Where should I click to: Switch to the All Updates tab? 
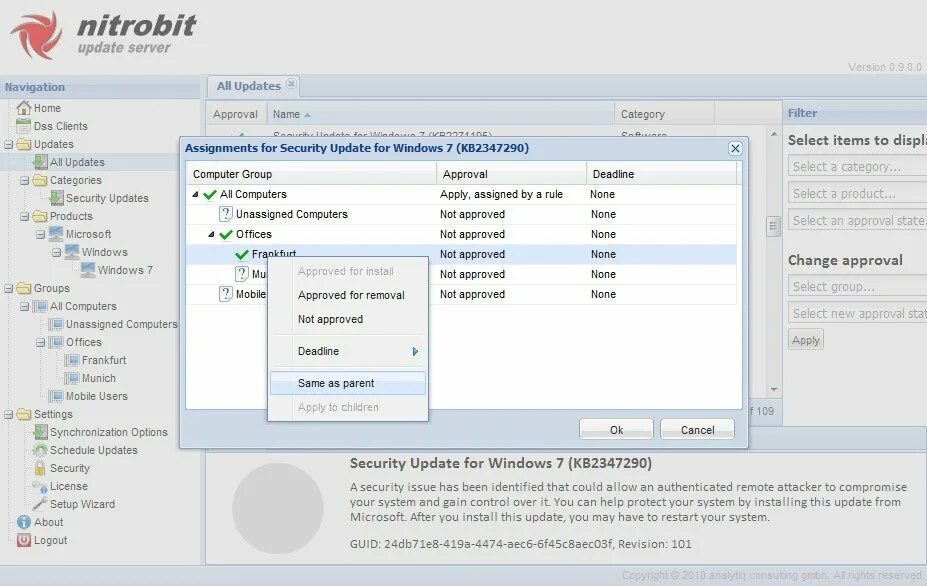[x=248, y=86]
